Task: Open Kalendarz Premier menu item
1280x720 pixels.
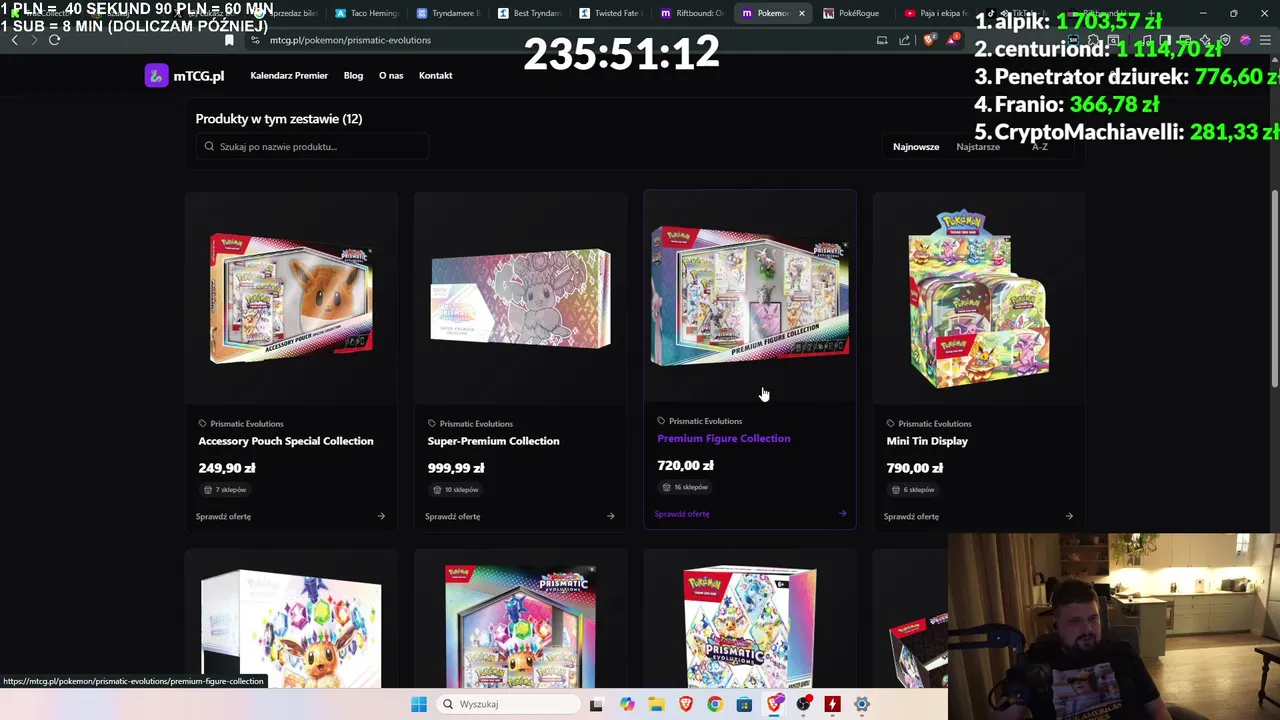Action: click(289, 76)
